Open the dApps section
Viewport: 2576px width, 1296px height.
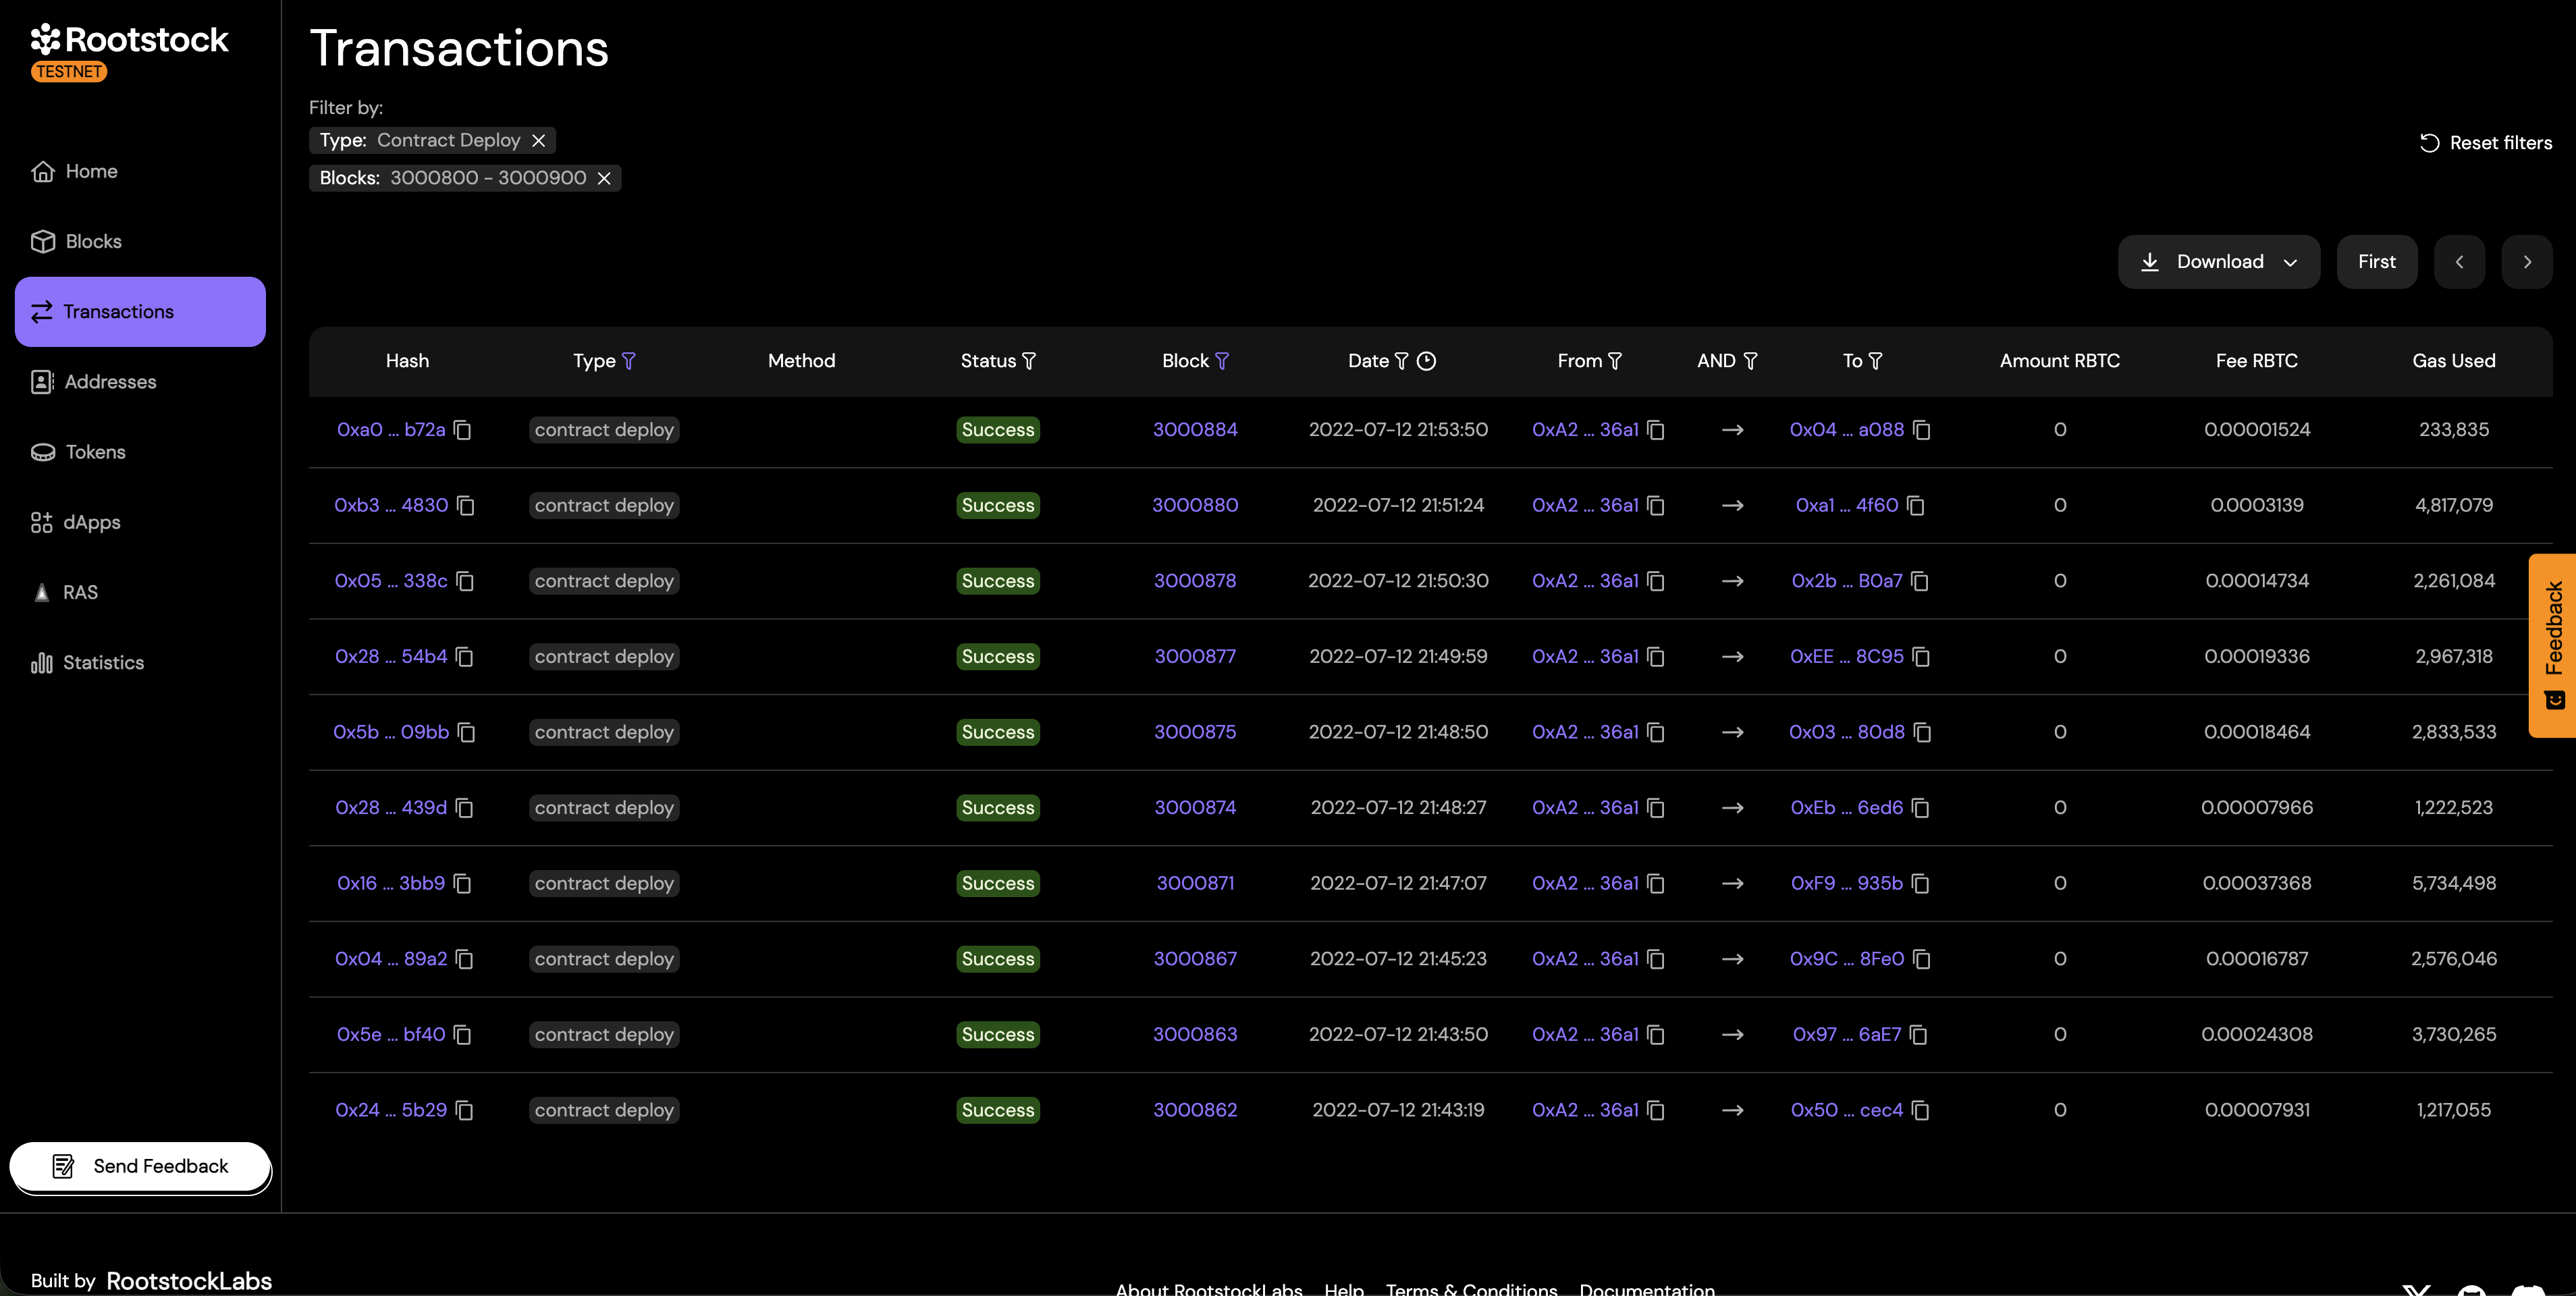(93, 521)
